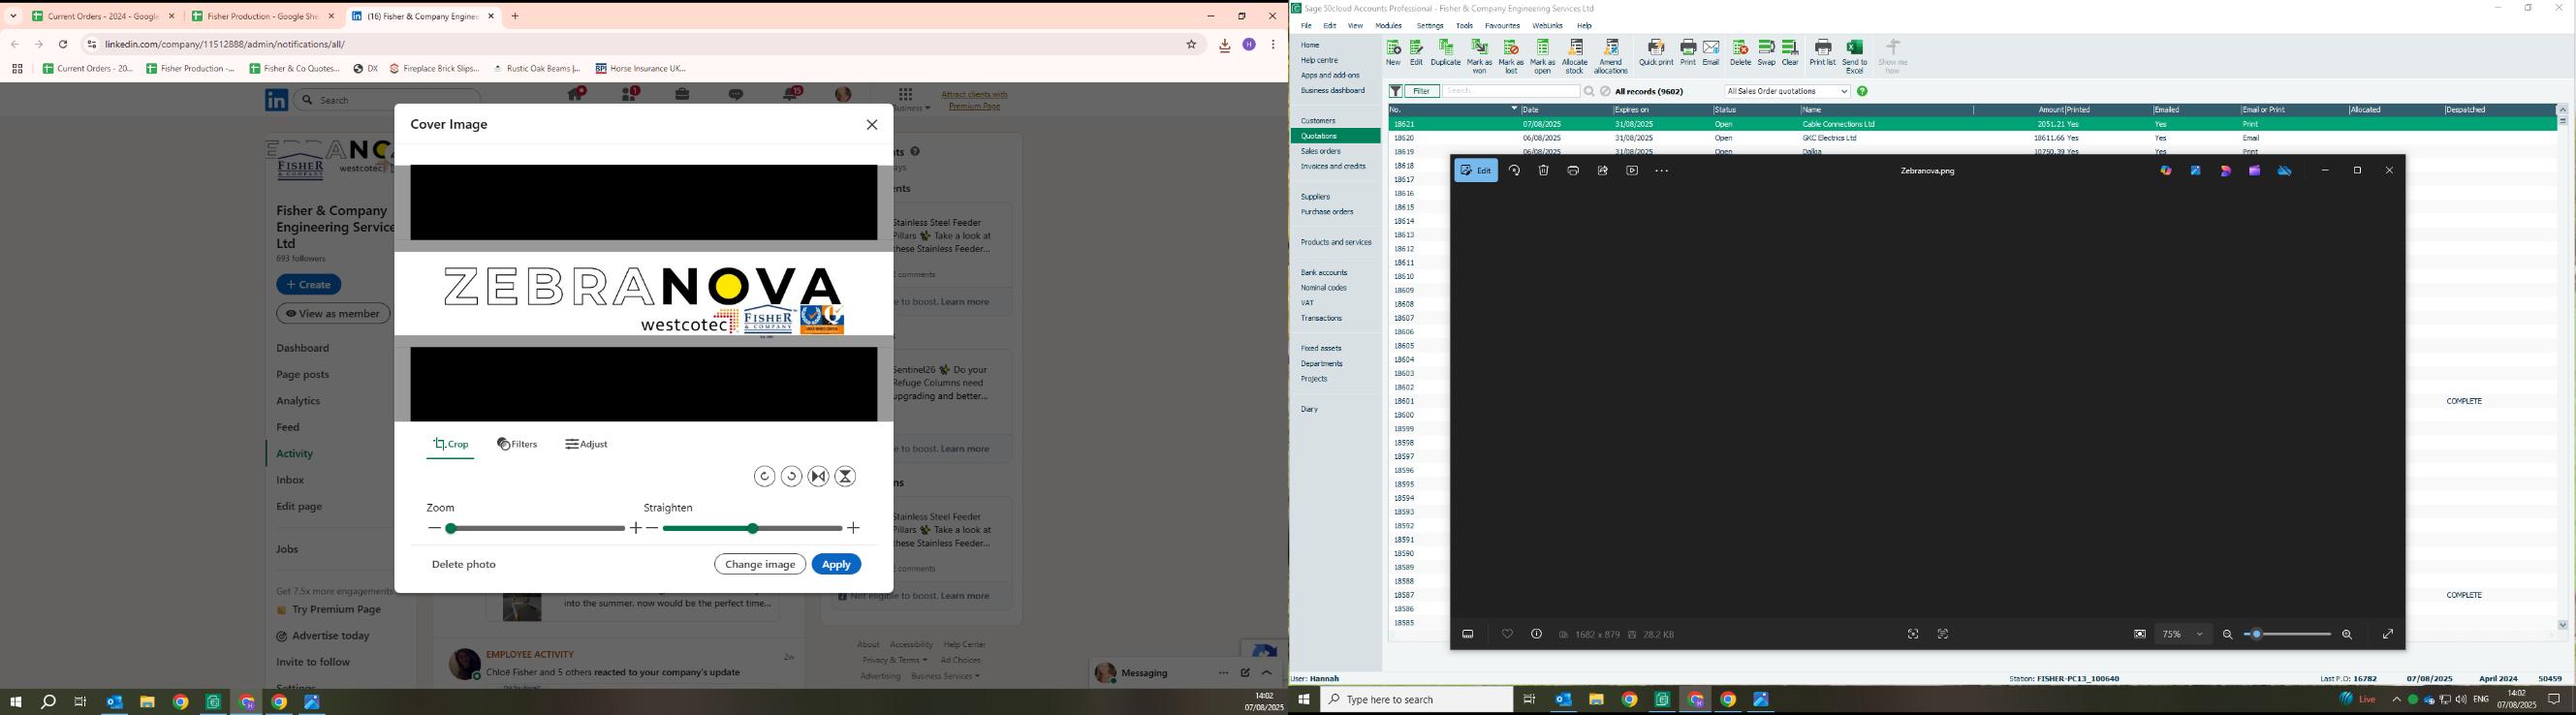Click Windows Start button on left taskbar
2576x715 pixels.
[x=15, y=702]
